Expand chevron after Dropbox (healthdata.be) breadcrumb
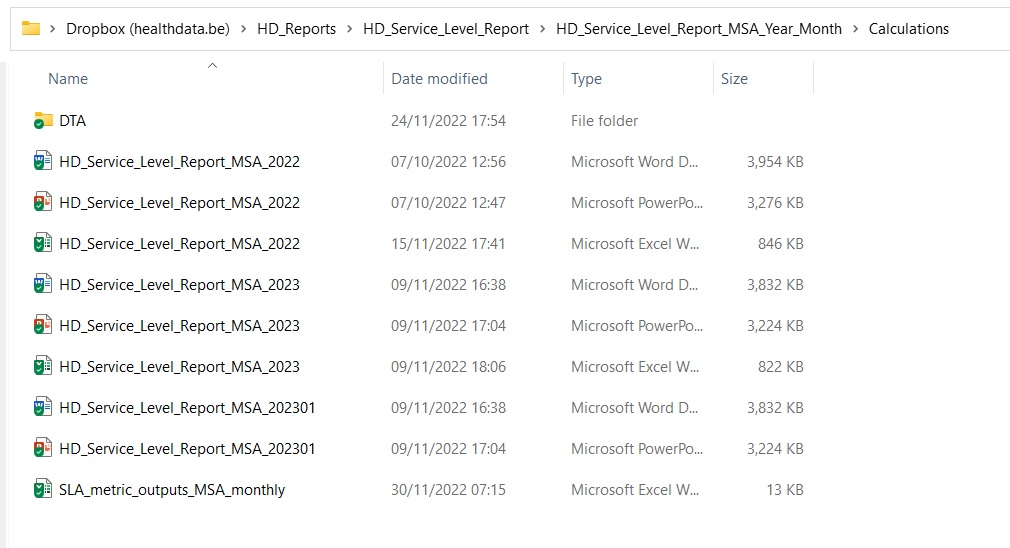The width and height of the screenshot is (1010, 548). 243,29
